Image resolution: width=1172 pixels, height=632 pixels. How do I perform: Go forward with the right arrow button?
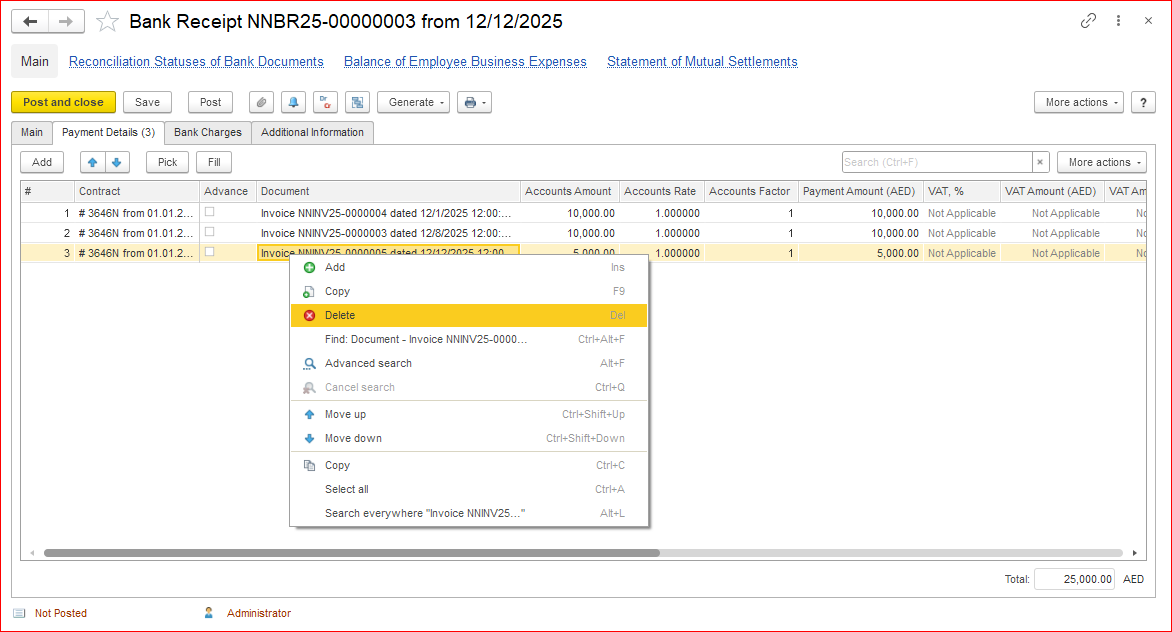pos(66,22)
